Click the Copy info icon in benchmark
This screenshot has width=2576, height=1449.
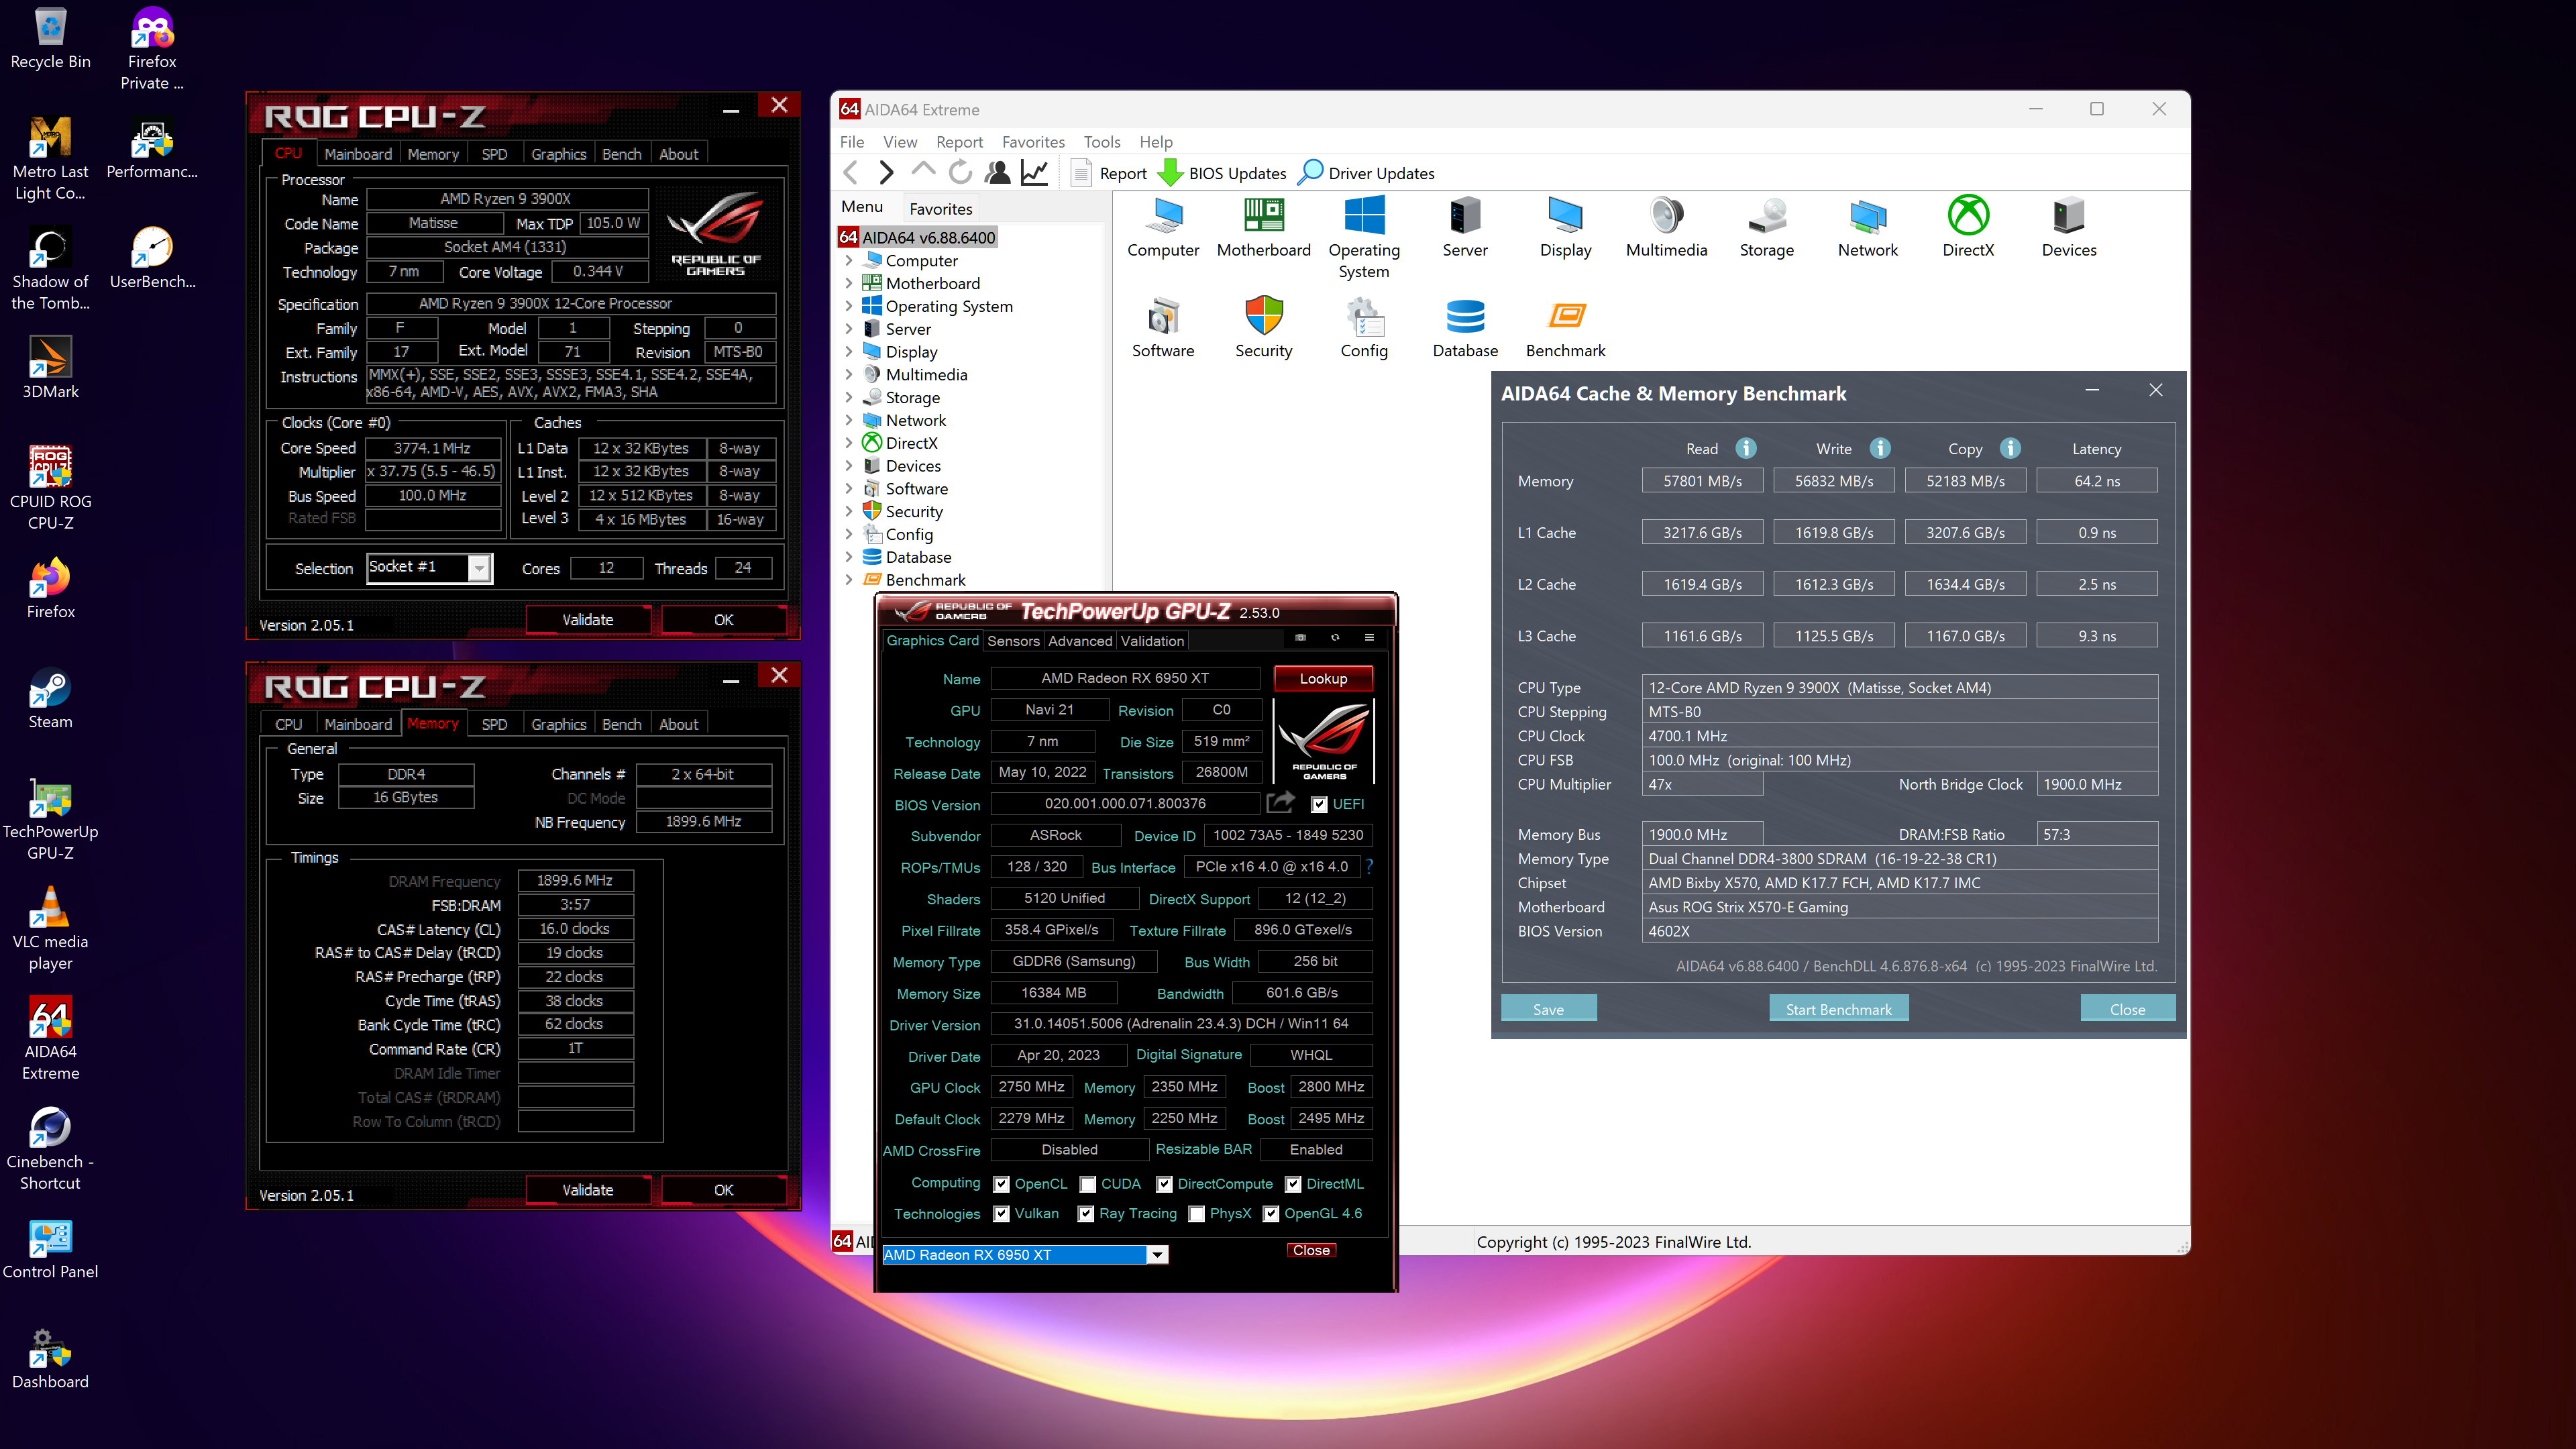(x=2011, y=448)
